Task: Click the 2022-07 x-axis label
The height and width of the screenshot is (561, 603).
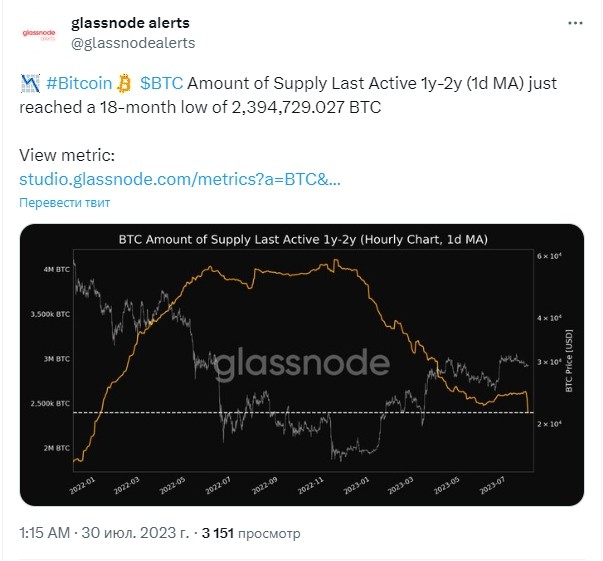Action: (x=218, y=486)
